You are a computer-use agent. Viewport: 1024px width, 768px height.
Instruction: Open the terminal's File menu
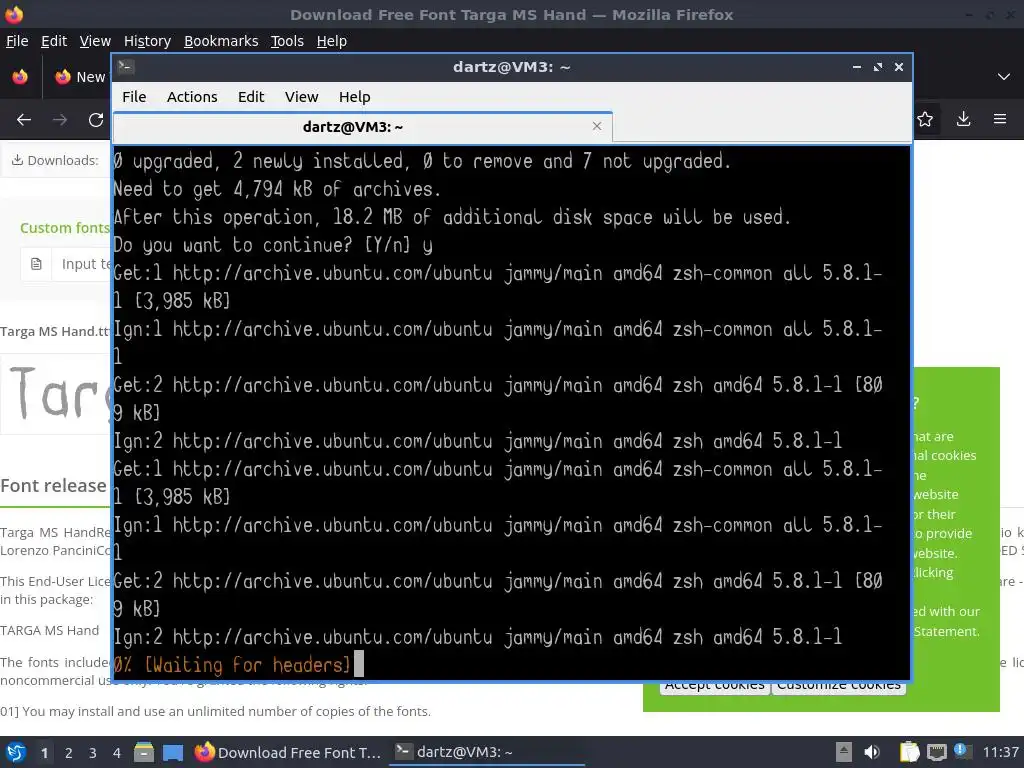pyautogui.click(x=134, y=97)
